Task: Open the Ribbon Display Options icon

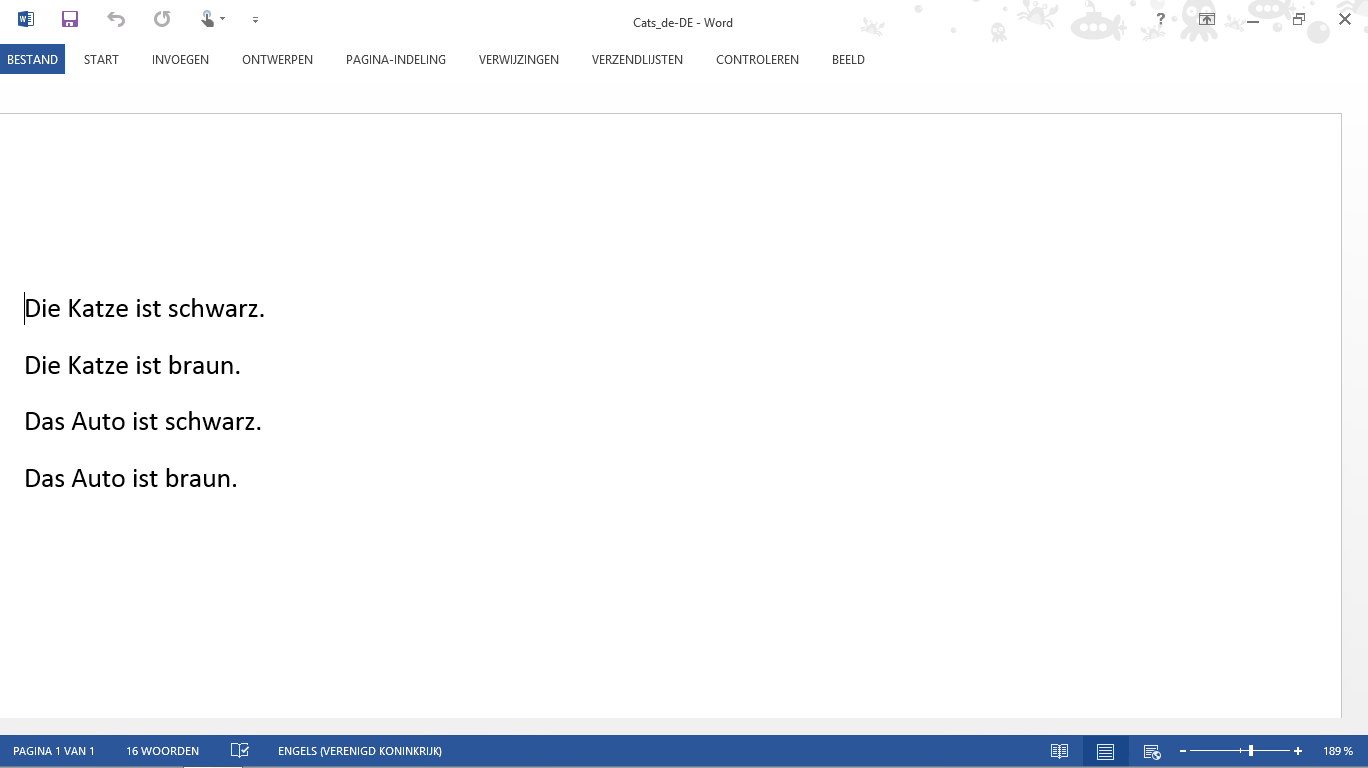Action: [1207, 20]
